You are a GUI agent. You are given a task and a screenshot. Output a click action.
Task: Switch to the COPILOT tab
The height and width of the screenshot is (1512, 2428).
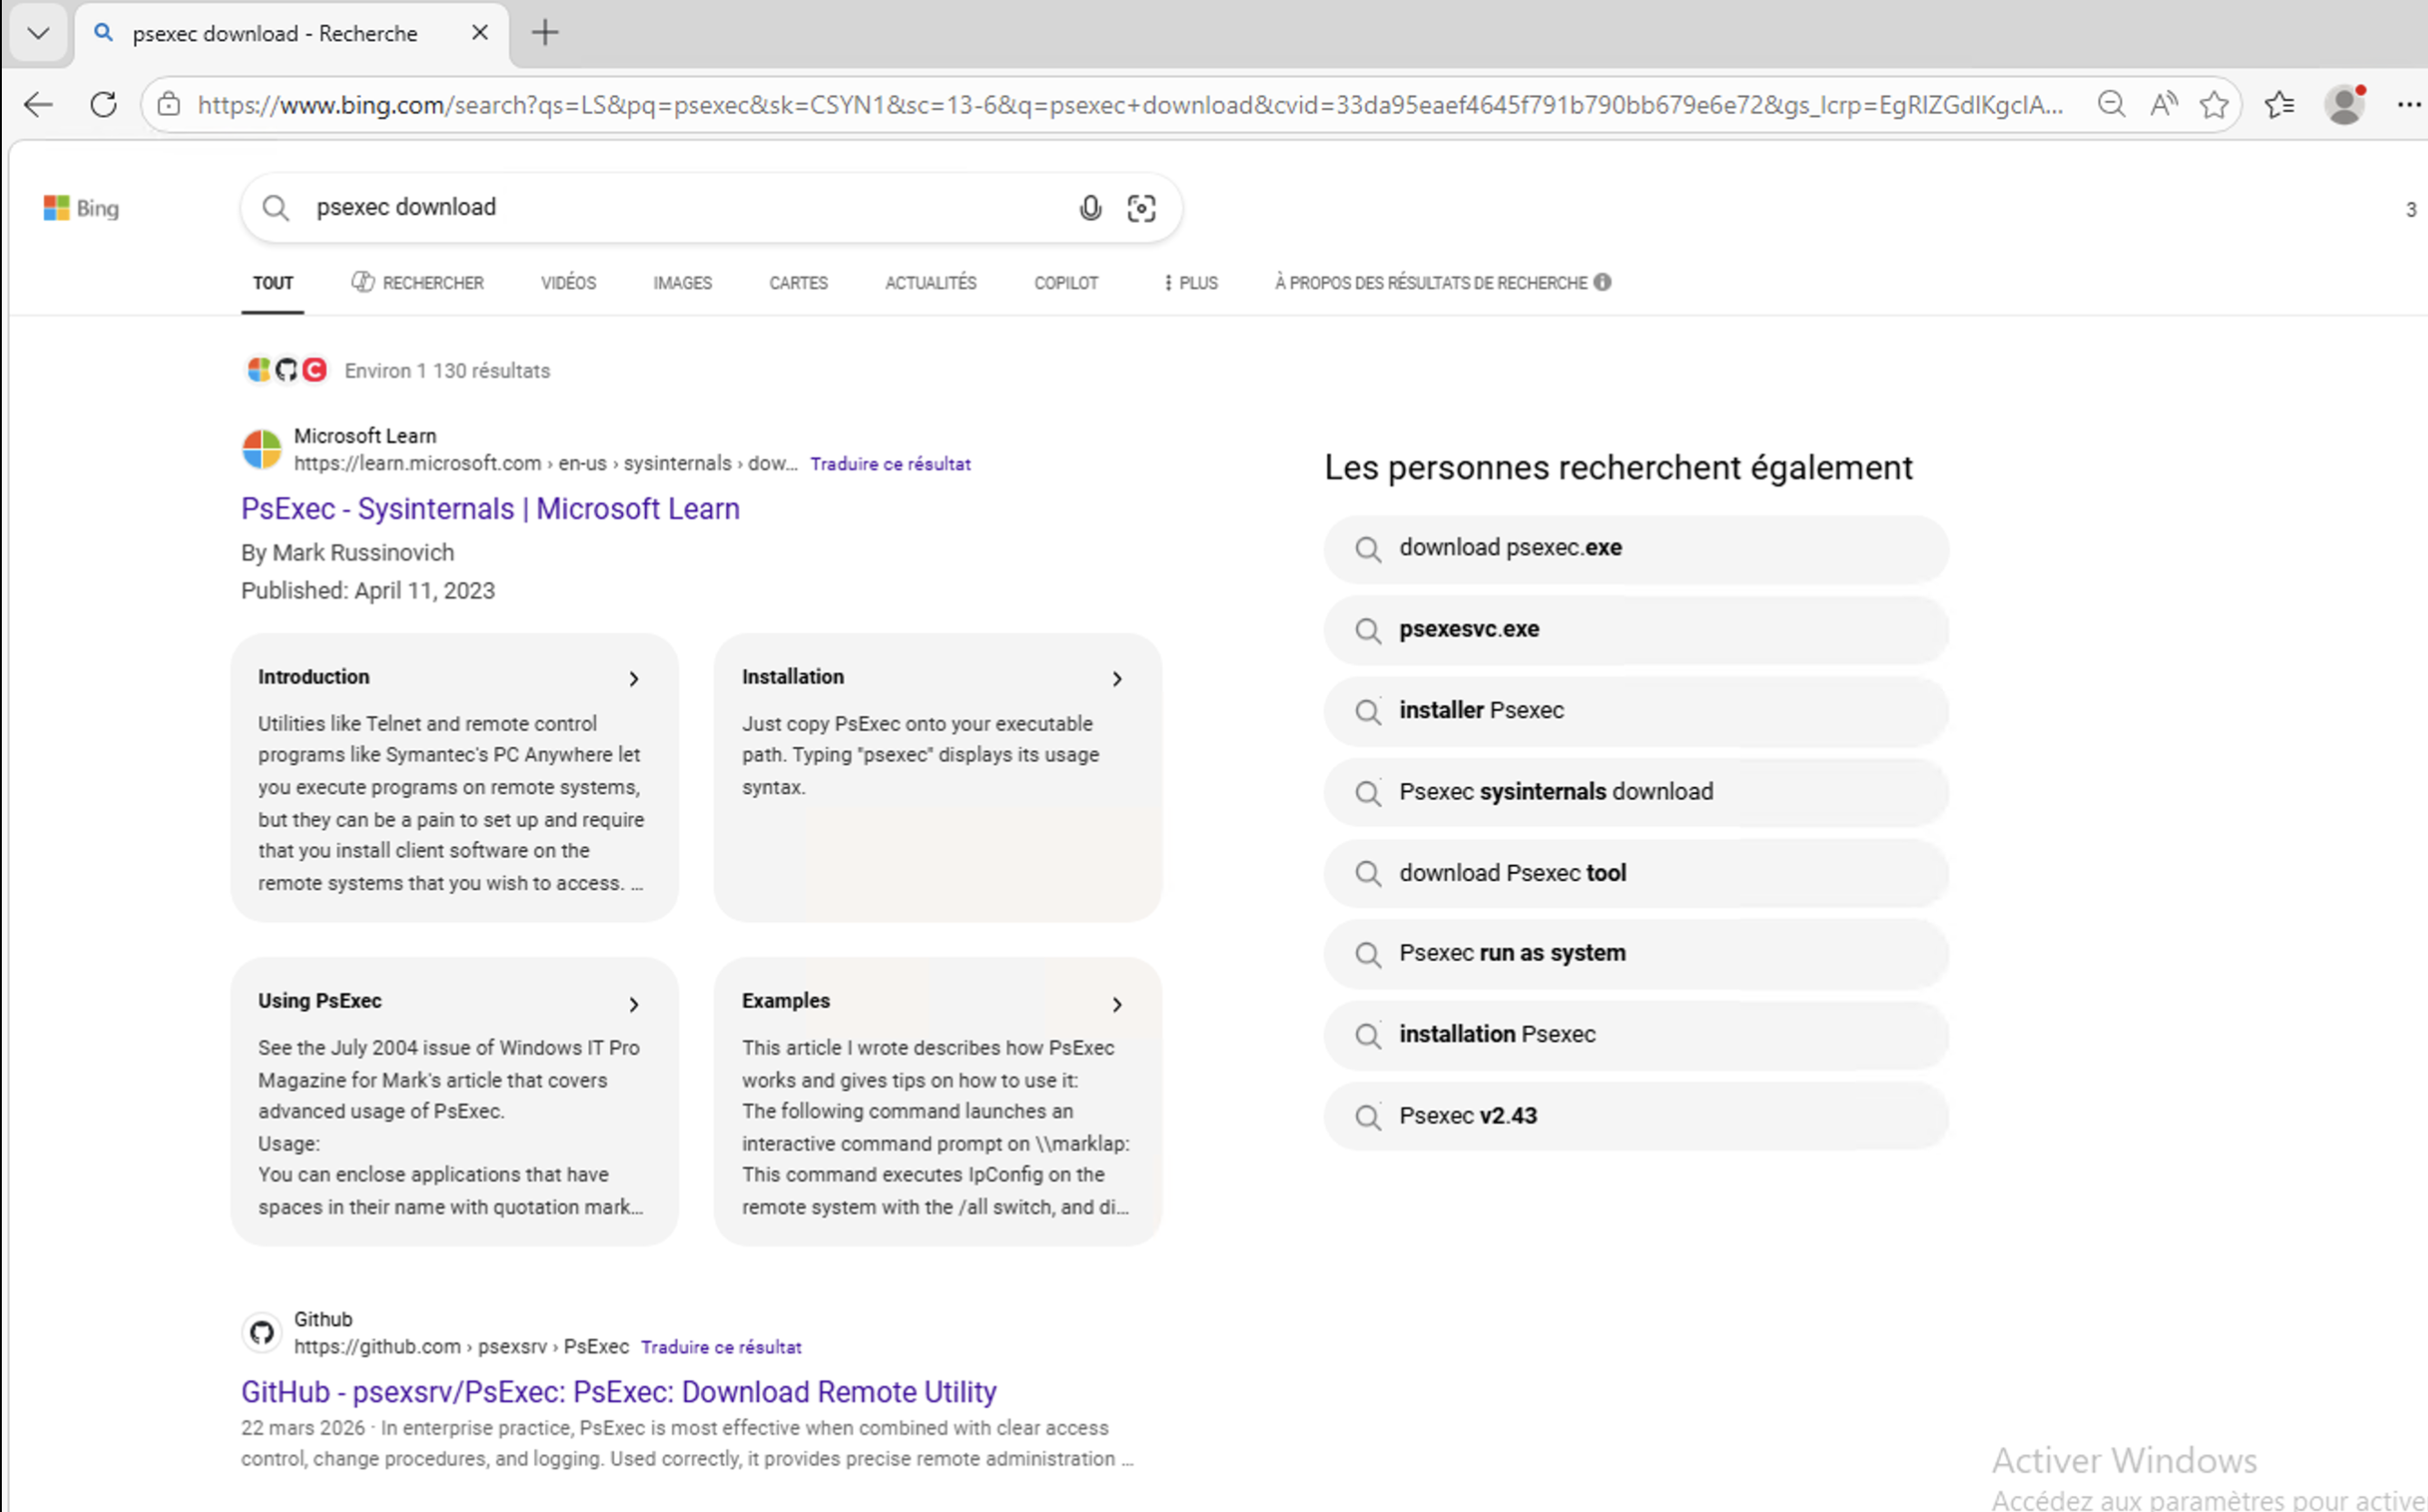pos(1066,283)
